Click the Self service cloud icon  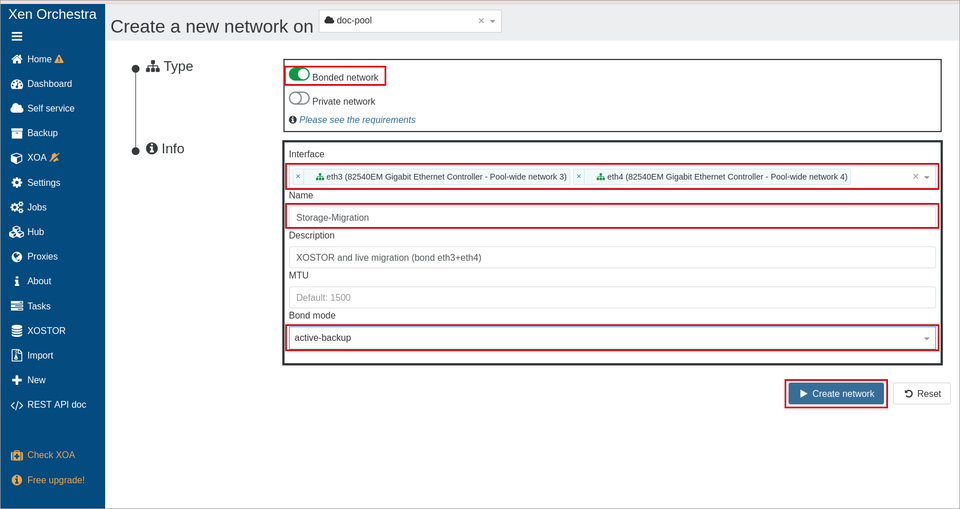17,108
